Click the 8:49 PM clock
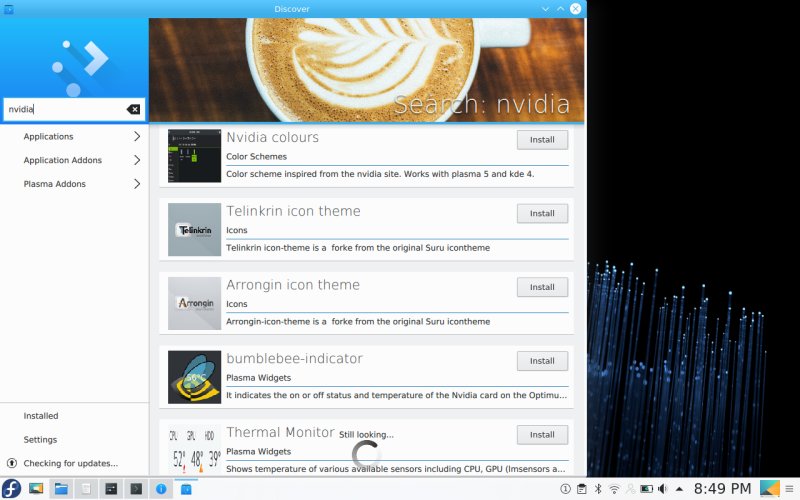This screenshot has width=800, height=500. tap(722, 489)
